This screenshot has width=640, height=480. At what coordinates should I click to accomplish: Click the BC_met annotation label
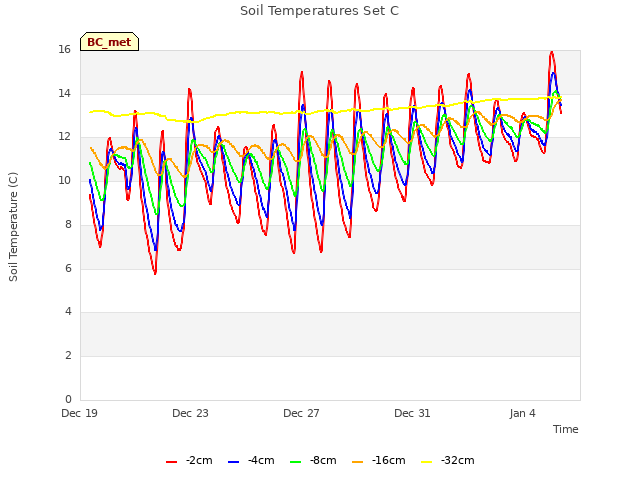tap(109, 42)
